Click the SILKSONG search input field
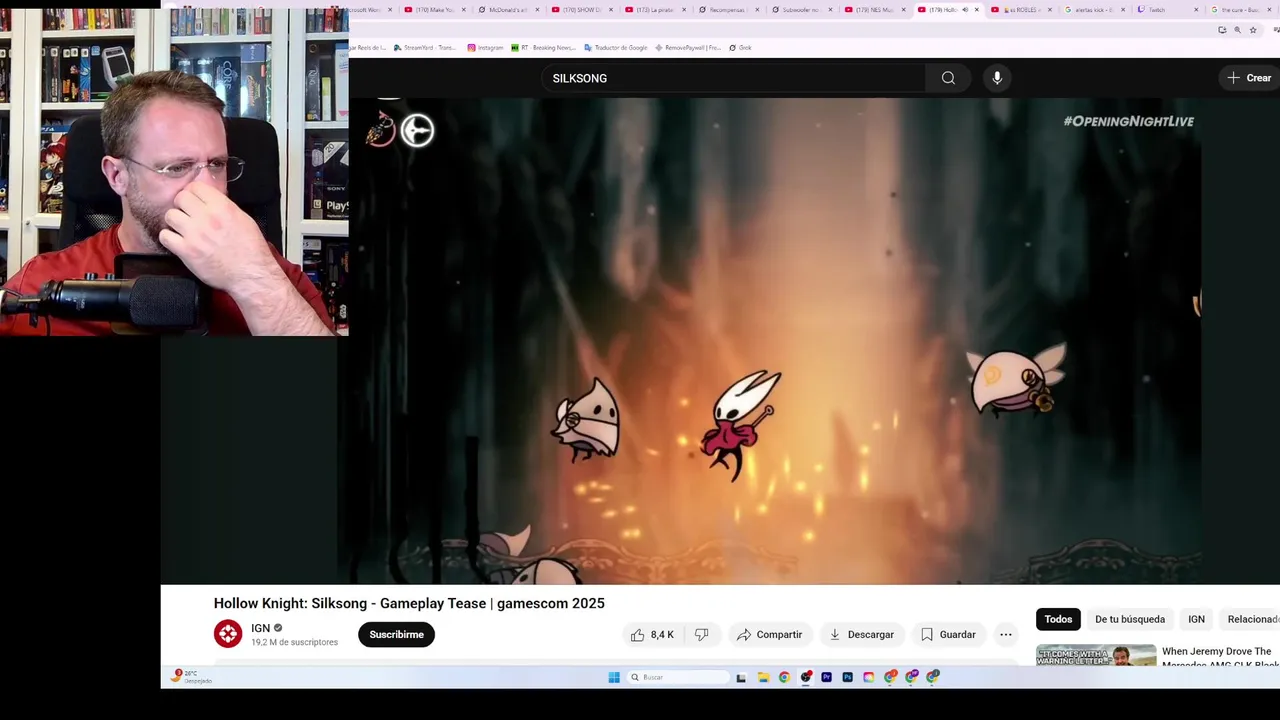This screenshot has width=1280, height=720. 734,78
